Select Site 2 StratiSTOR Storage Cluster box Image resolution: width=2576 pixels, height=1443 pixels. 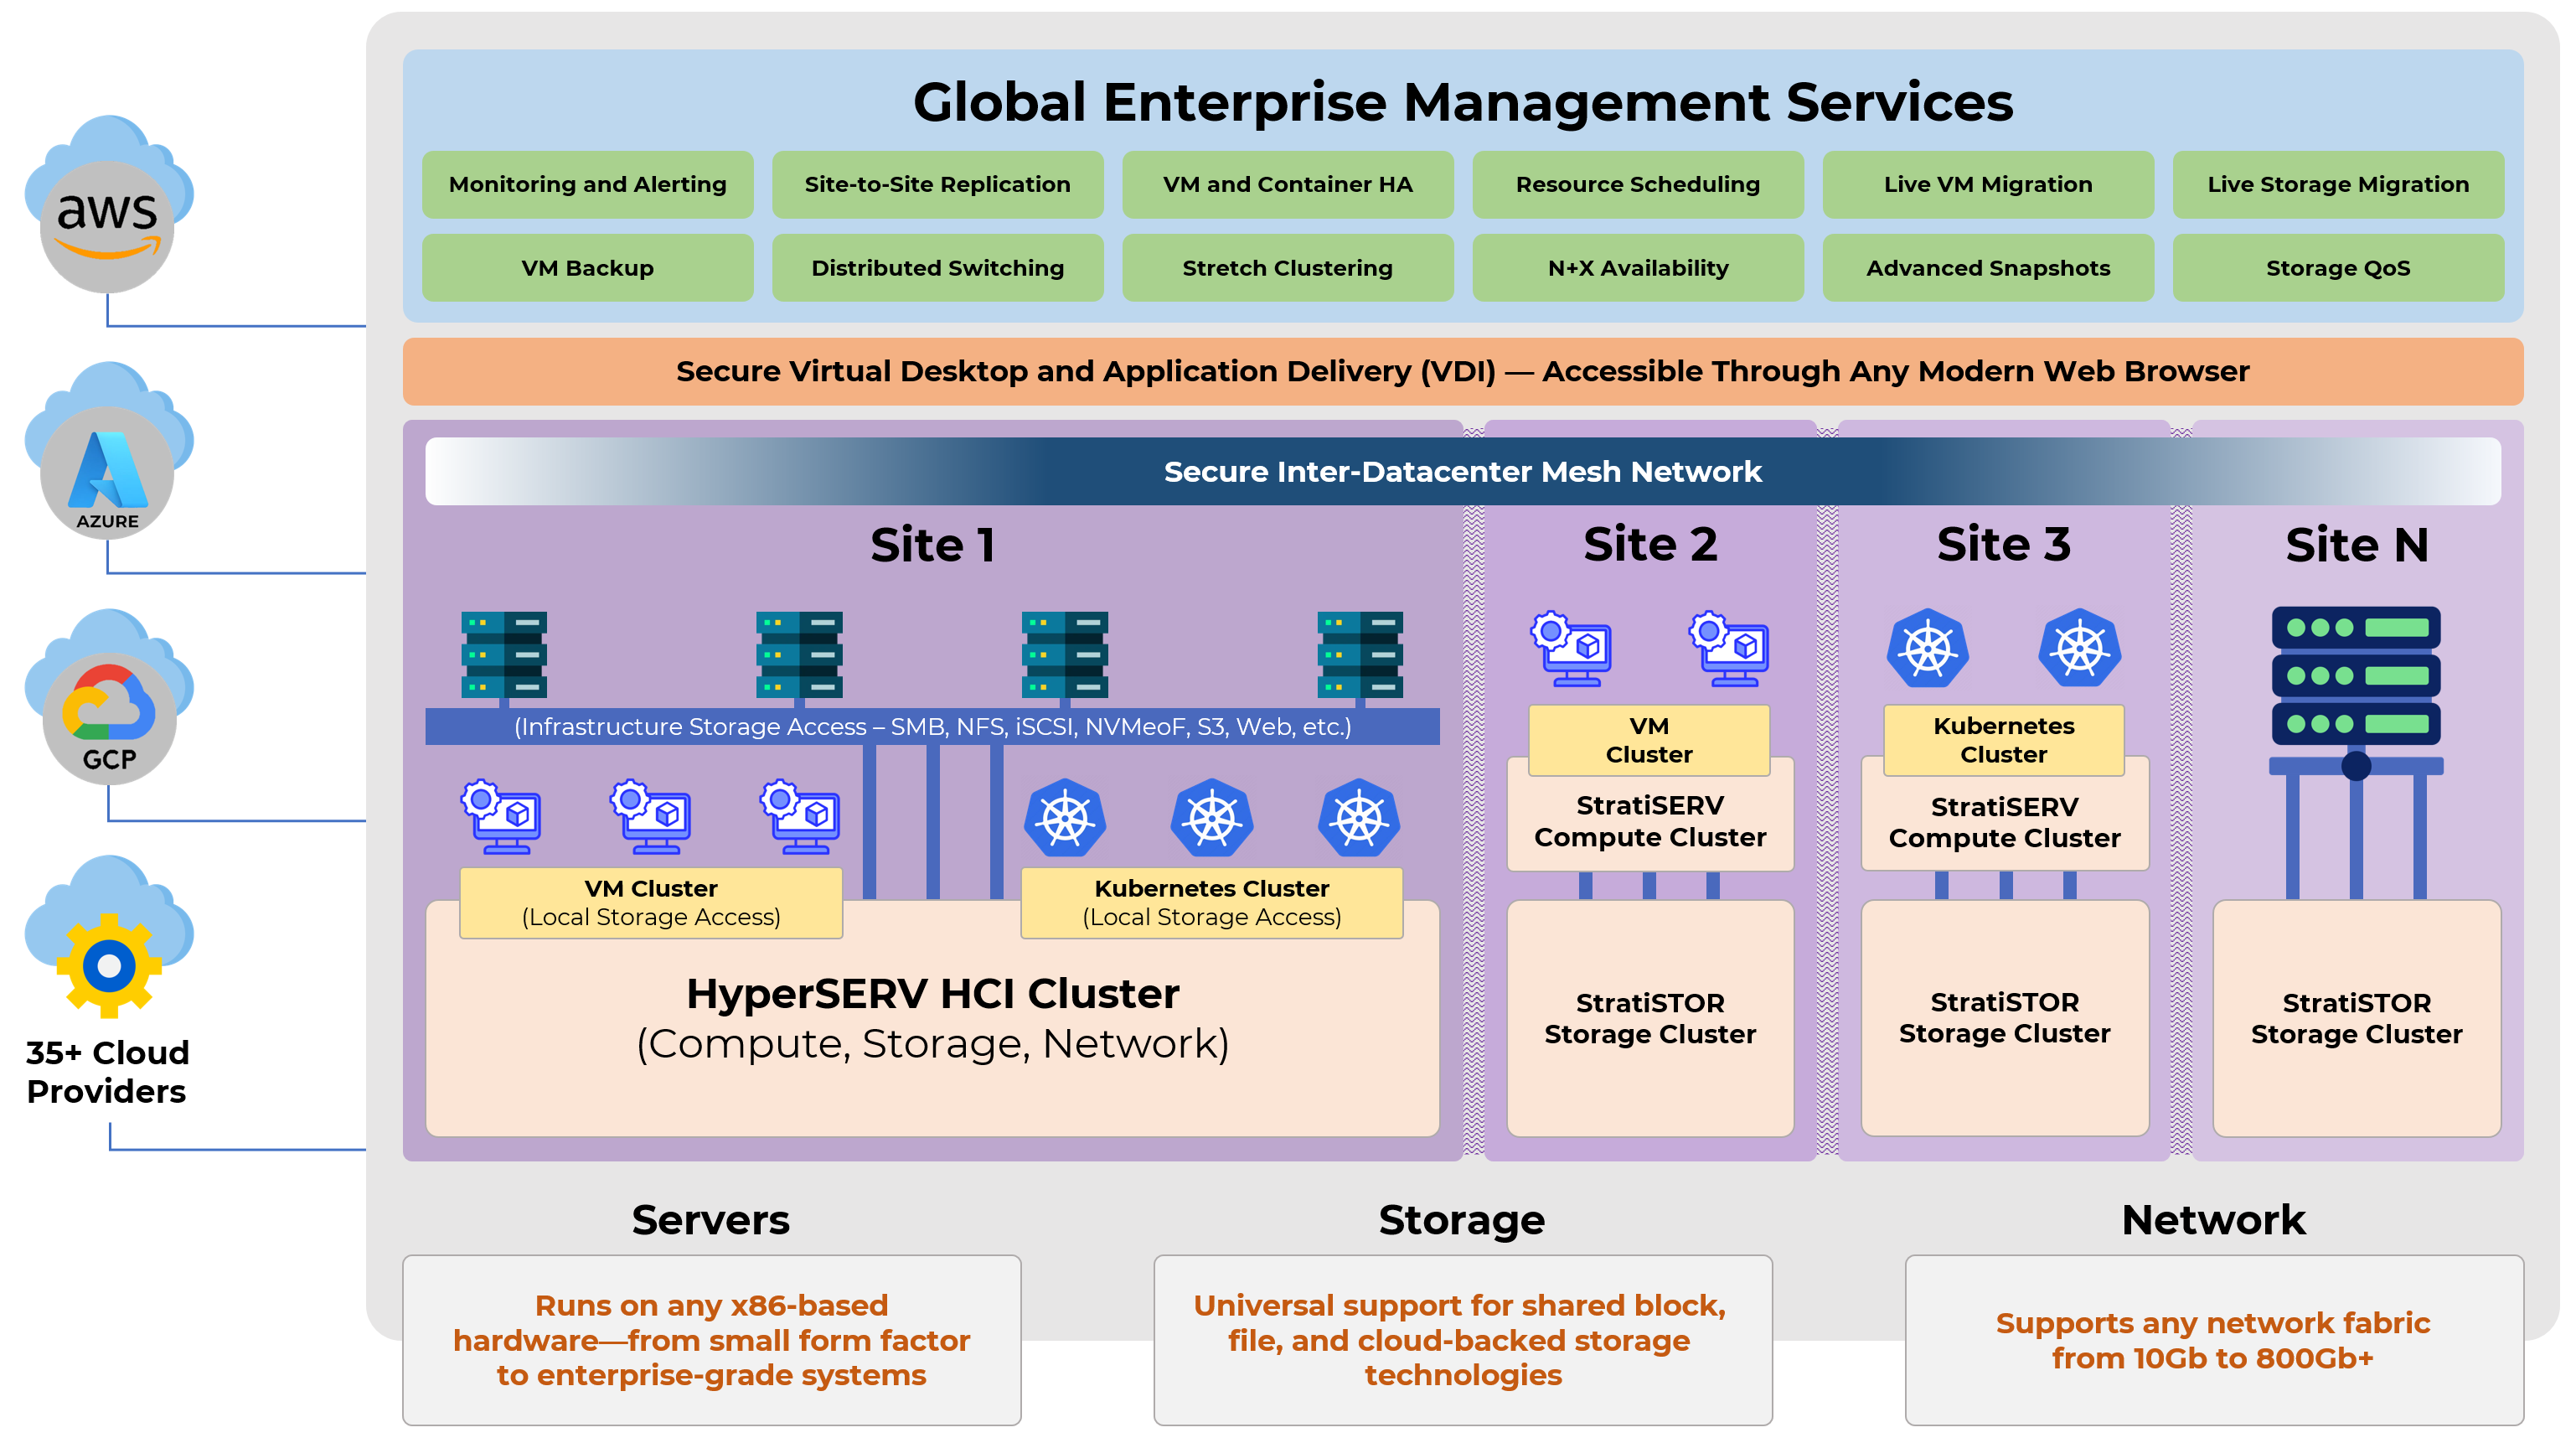[1650, 1019]
